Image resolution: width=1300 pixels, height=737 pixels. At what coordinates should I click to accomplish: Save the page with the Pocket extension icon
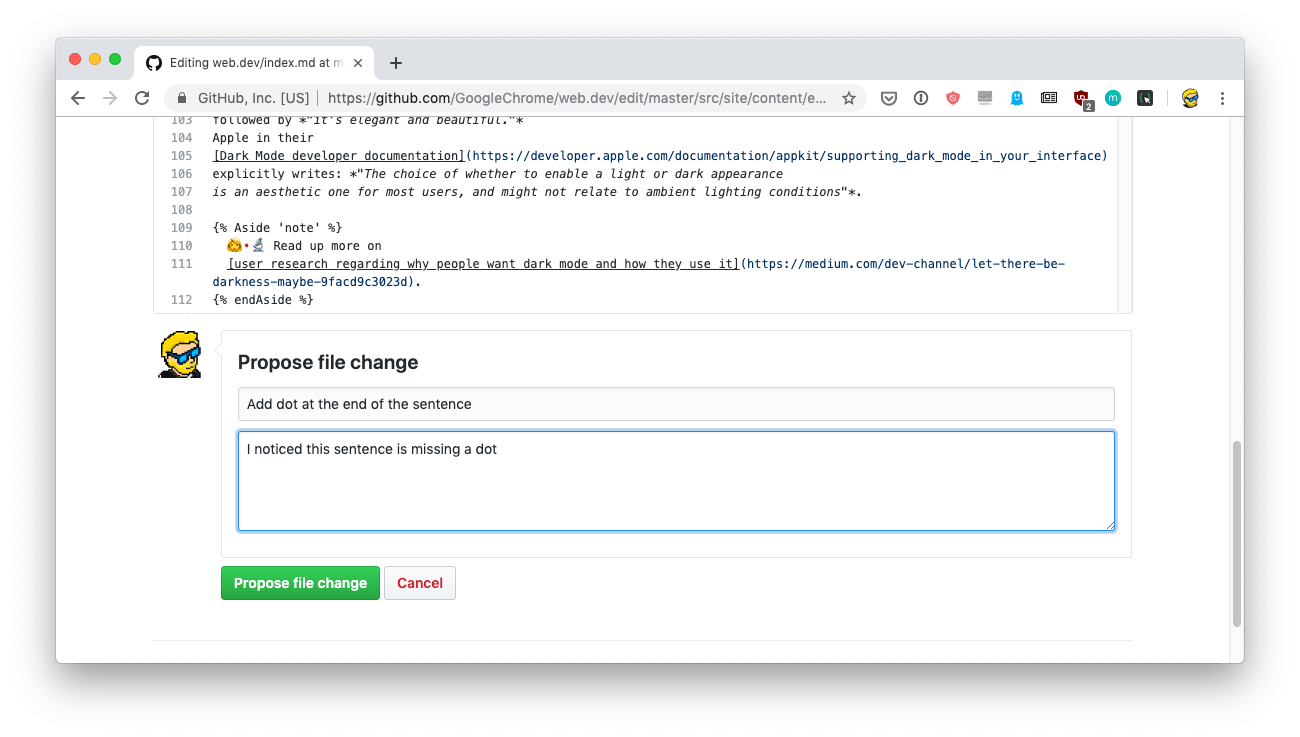[888, 97]
